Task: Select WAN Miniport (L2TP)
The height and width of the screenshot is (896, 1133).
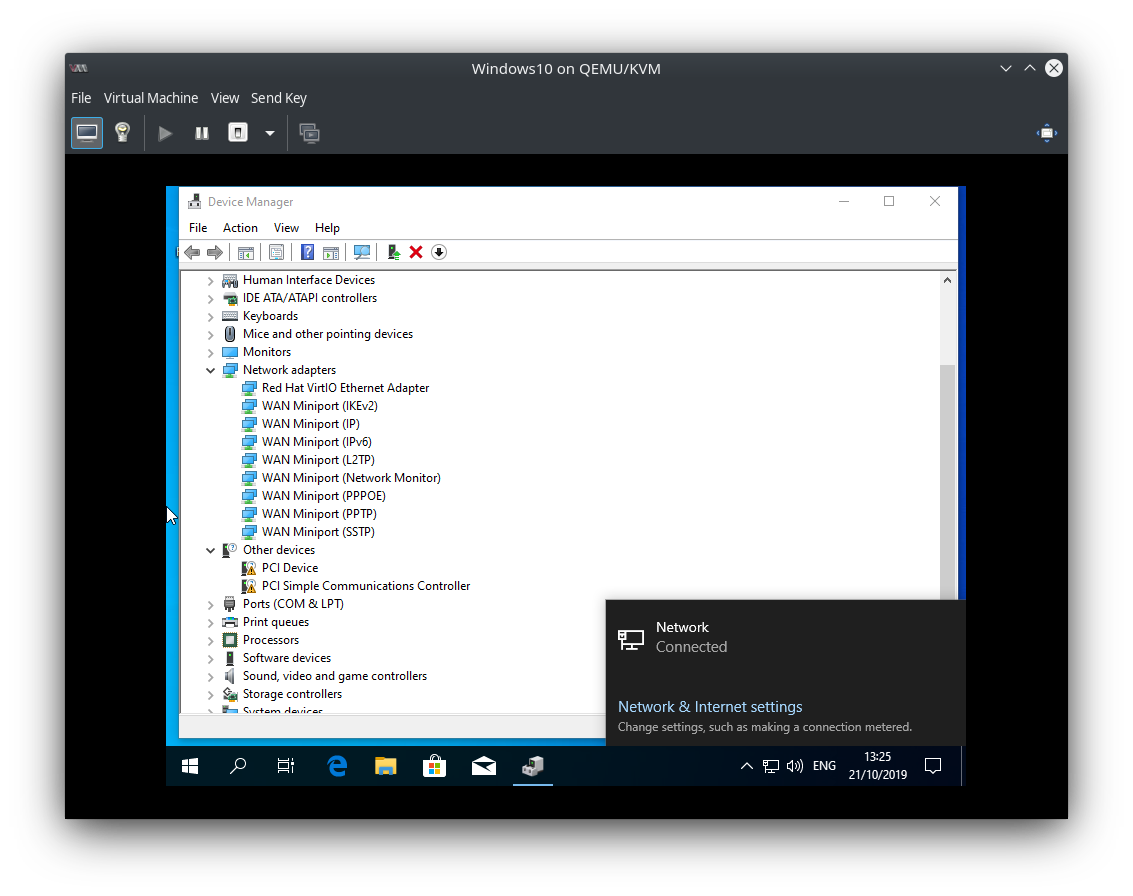Action: 318,460
